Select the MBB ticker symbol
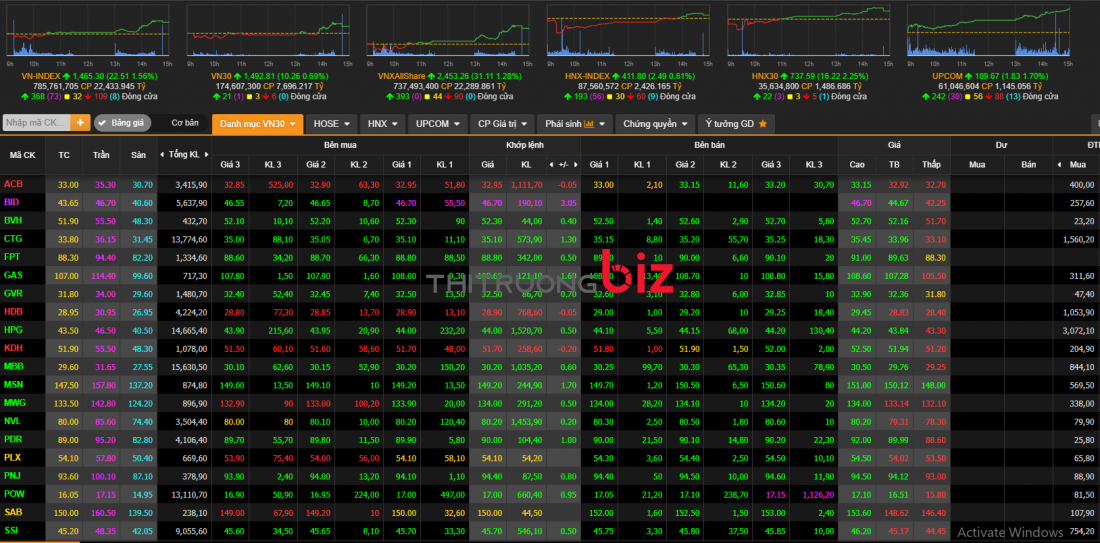 coord(14,366)
